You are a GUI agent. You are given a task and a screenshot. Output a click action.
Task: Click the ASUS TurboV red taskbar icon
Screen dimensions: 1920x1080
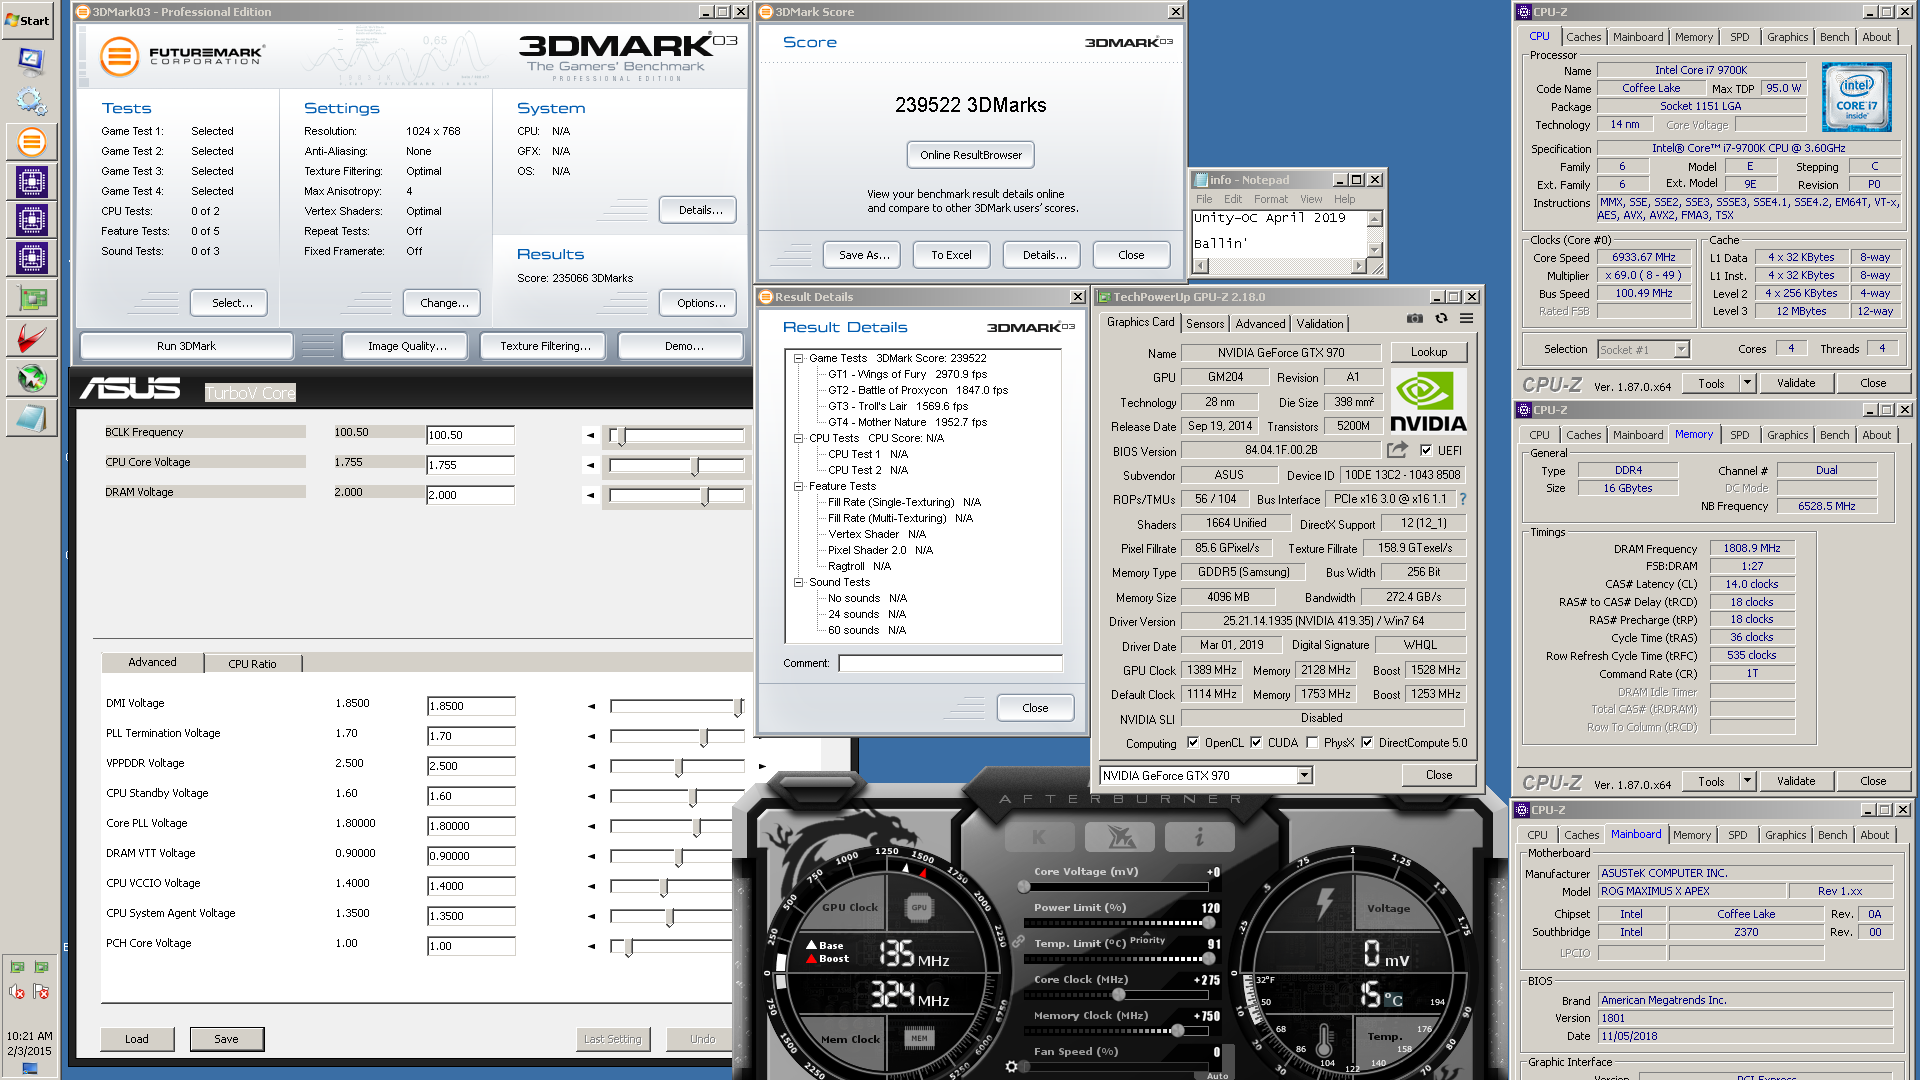point(31,338)
